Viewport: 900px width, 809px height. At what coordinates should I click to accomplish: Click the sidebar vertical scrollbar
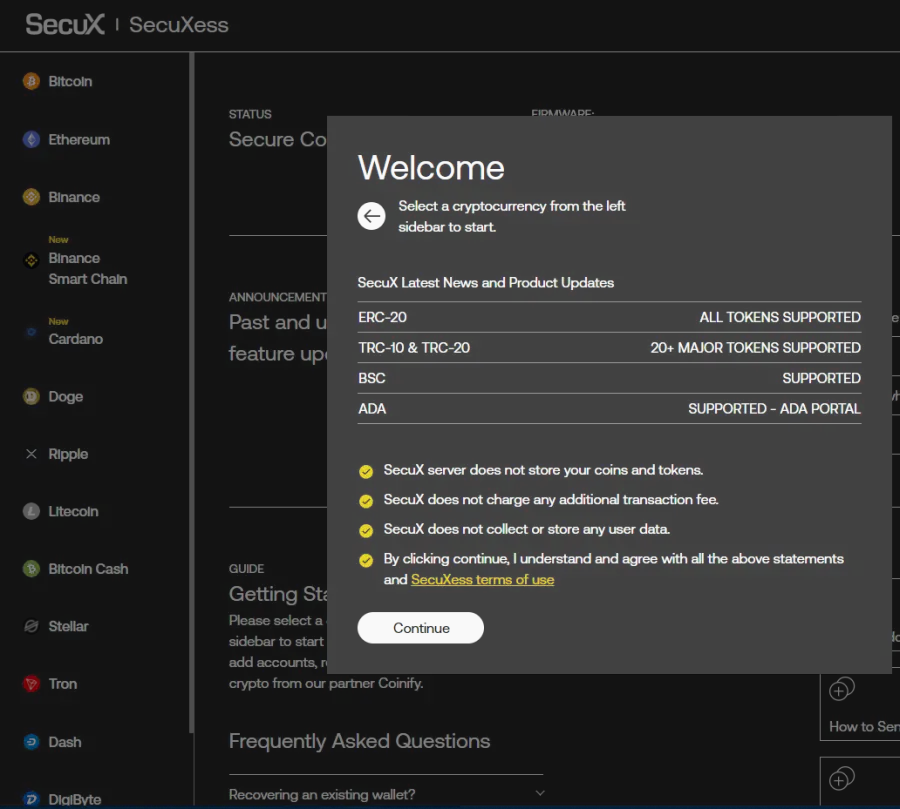point(192,393)
